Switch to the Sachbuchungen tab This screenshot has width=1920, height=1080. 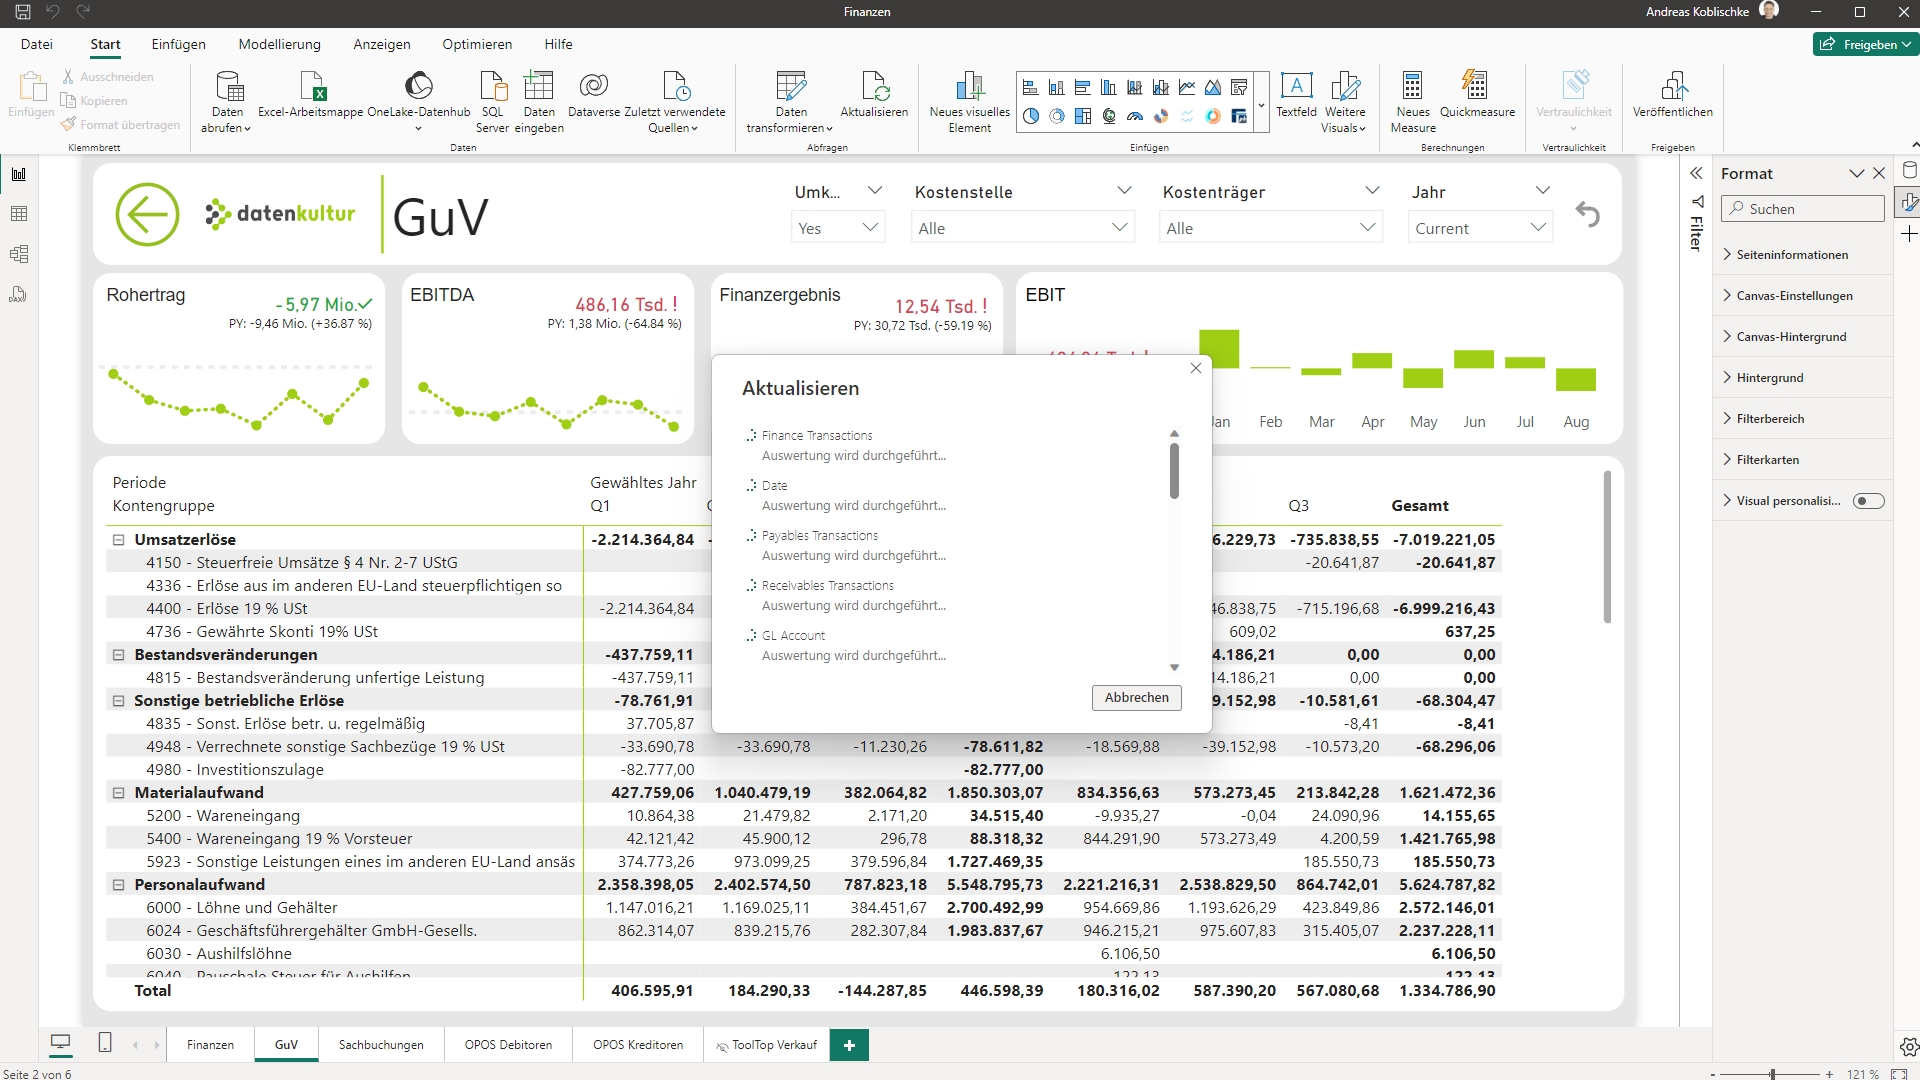coord(380,1044)
